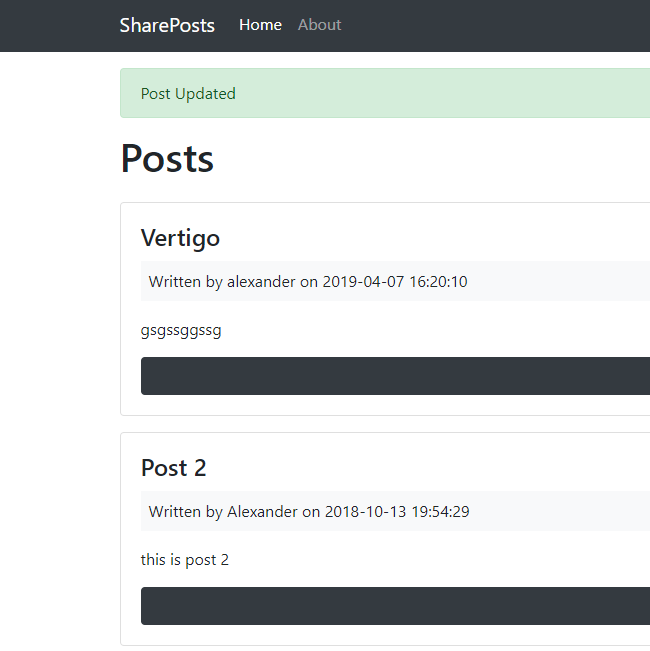Click the 'this is post 2' text
The width and height of the screenshot is (650, 651).
185,560
